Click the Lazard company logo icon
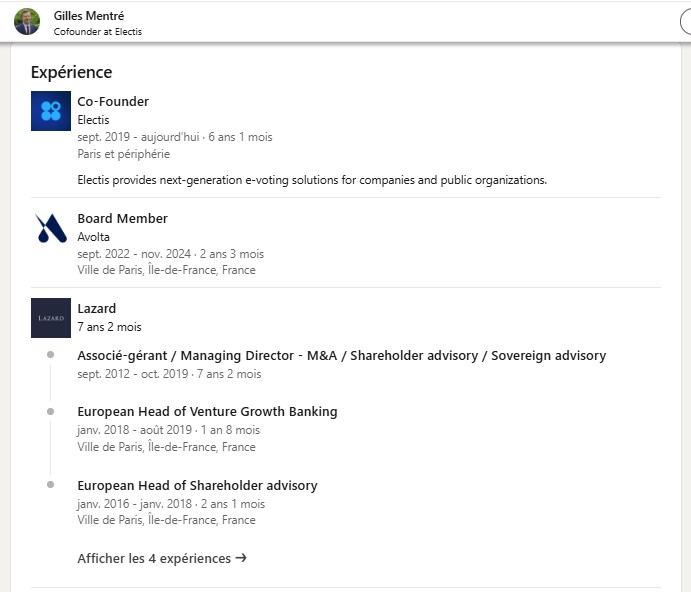The height and width of the screenshot is (592, 691). 51,318
